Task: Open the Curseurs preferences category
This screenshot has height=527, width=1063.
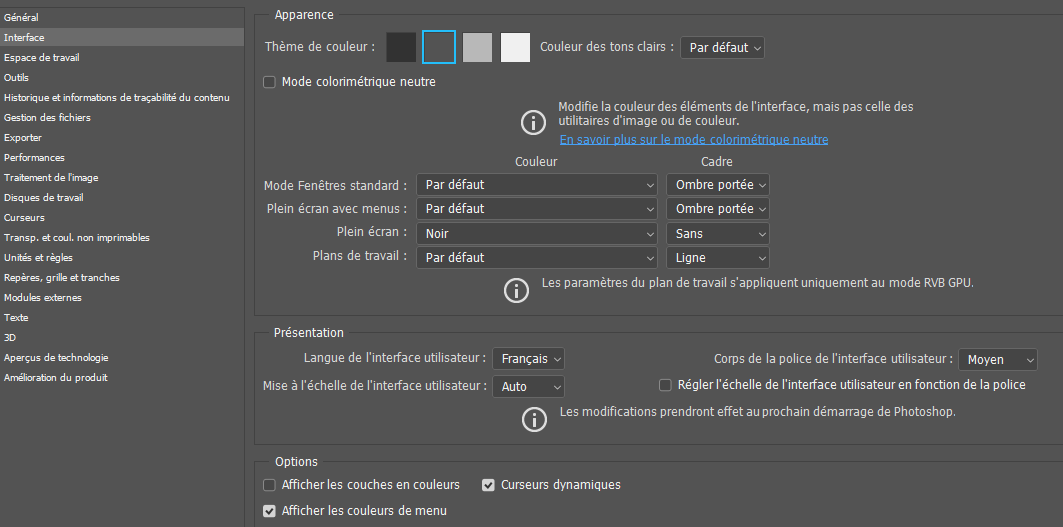Action: [x=122, y=218]
